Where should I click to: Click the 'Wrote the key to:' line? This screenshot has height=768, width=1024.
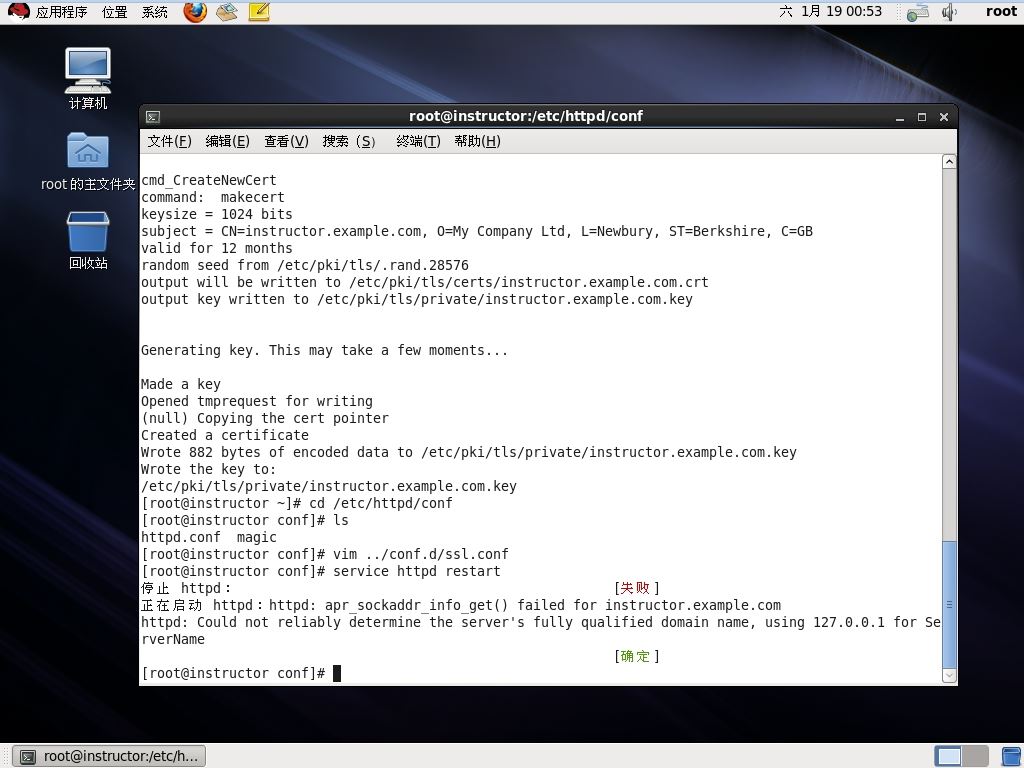(x=209, y=469)
